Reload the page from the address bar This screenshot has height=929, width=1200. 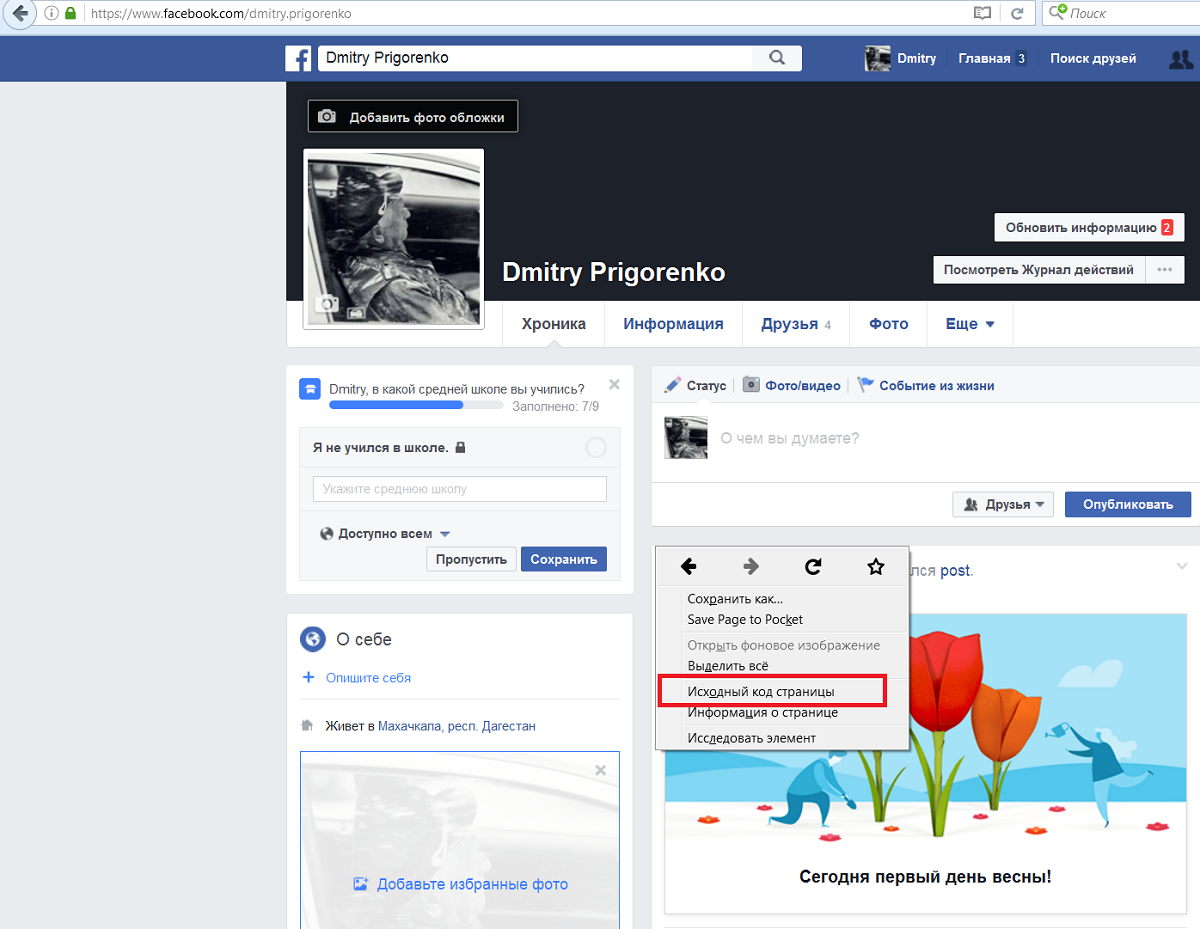point(1017,14)
